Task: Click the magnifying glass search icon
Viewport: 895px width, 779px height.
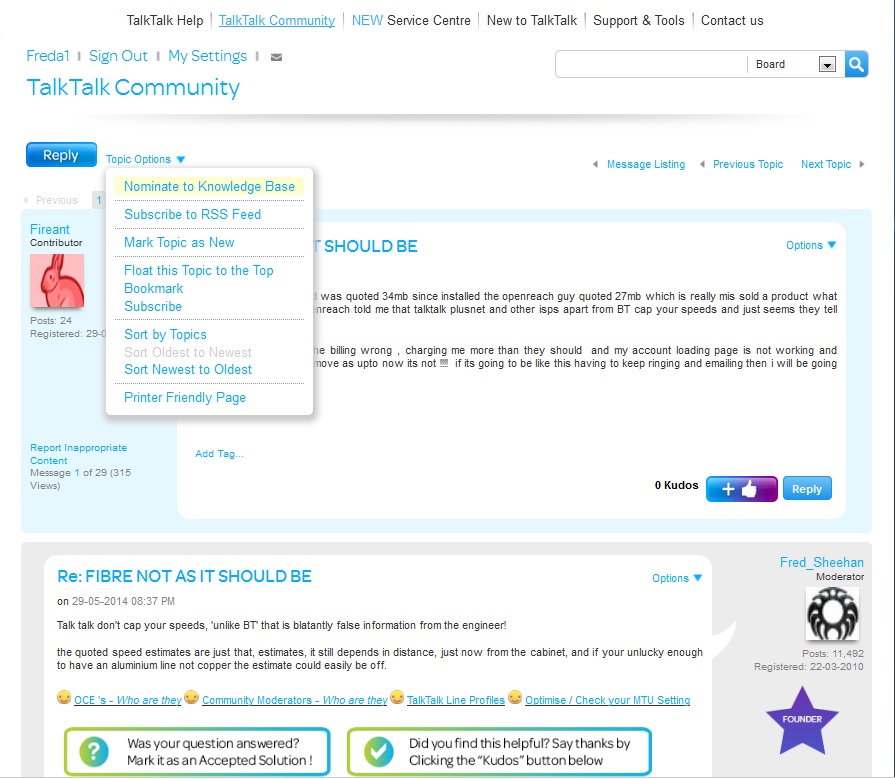Action: [x=857, y=64]
